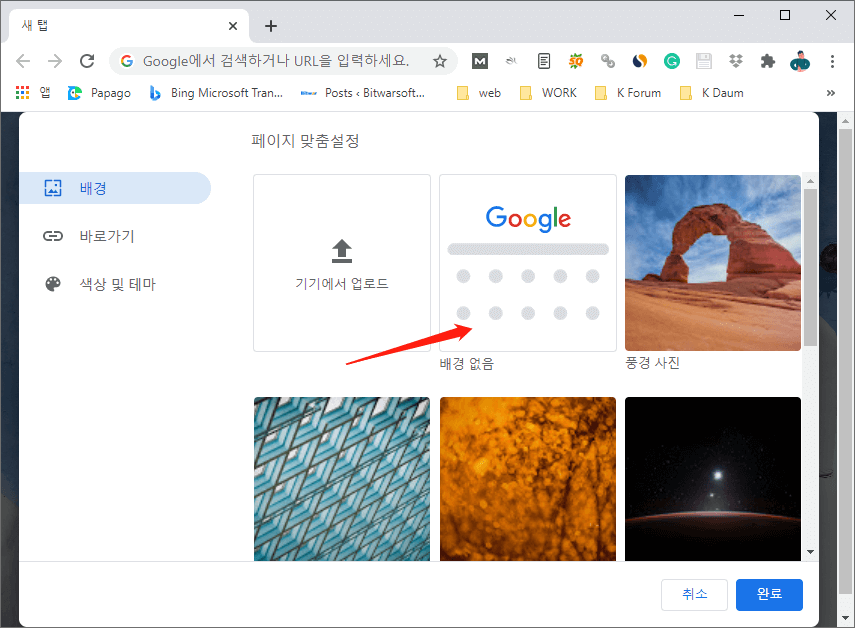
Task: Click the dialog scrollbar up arrow
Action: [x=810, y=180]
